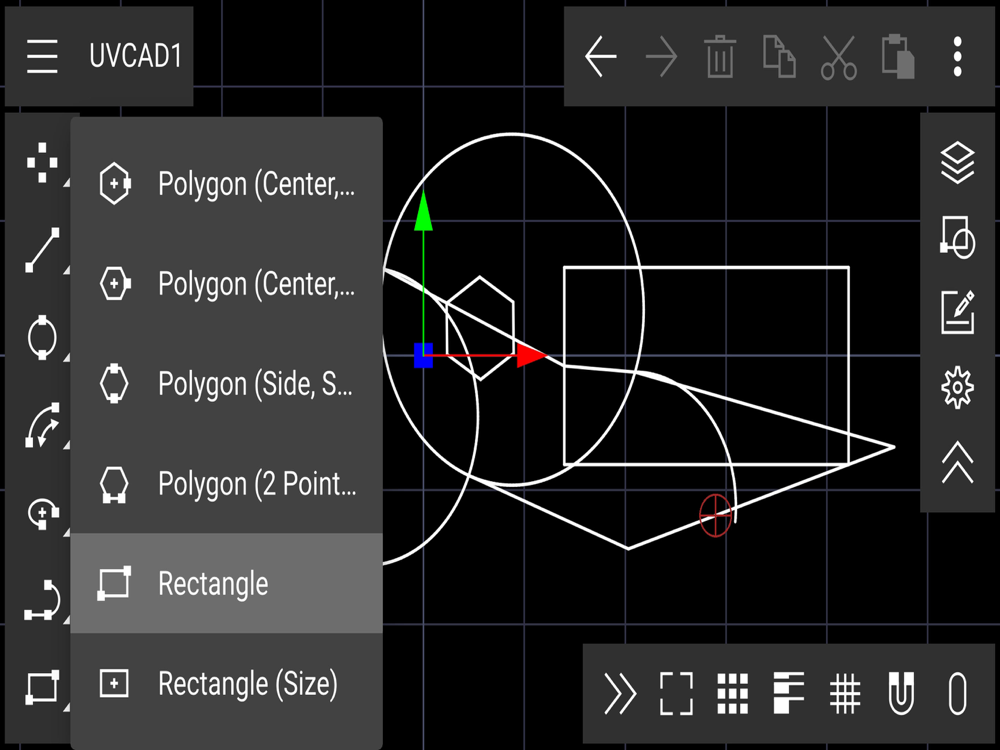Open the blocks shapes icon
The width and height of the screenshot is (1000, 750).
point(957,237)
